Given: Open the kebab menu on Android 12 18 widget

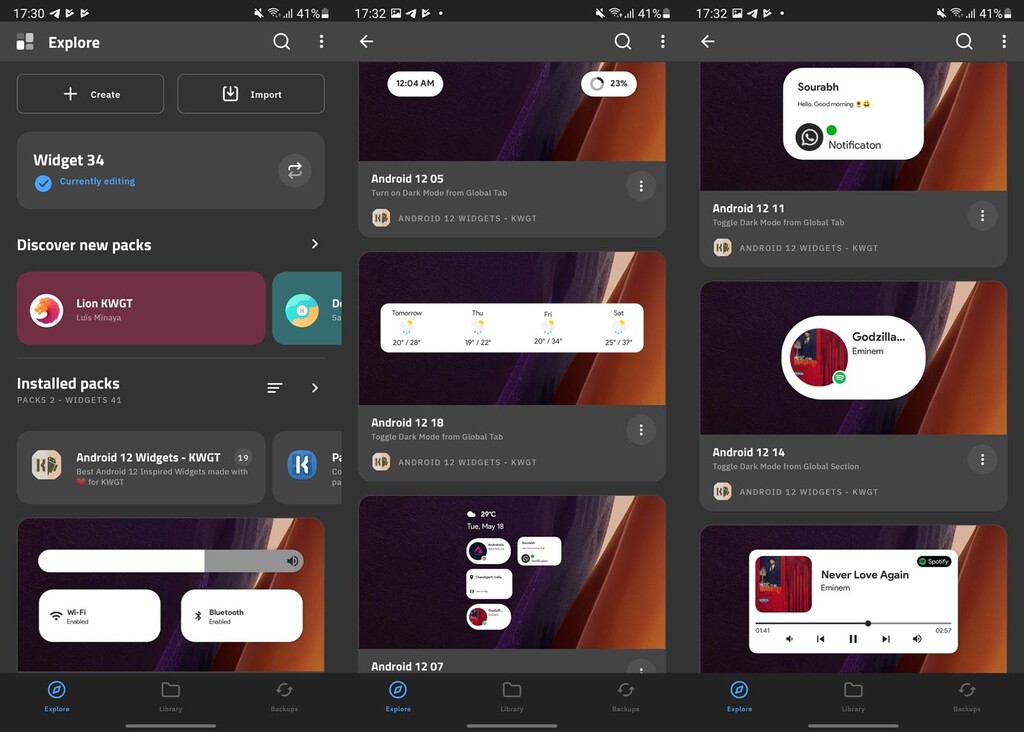Looking at the screenshot, I should pos(641,429).
